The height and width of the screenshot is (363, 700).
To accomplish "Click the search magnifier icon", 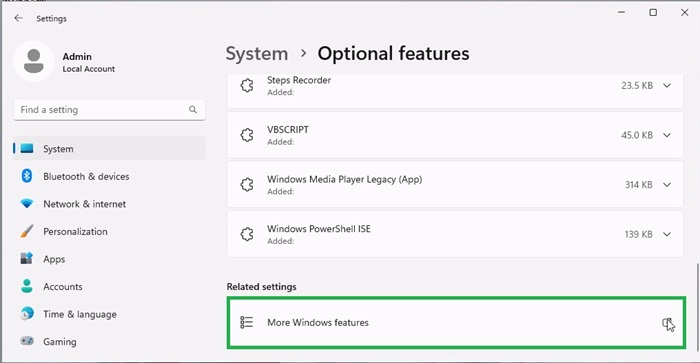I will coord(192,109).
